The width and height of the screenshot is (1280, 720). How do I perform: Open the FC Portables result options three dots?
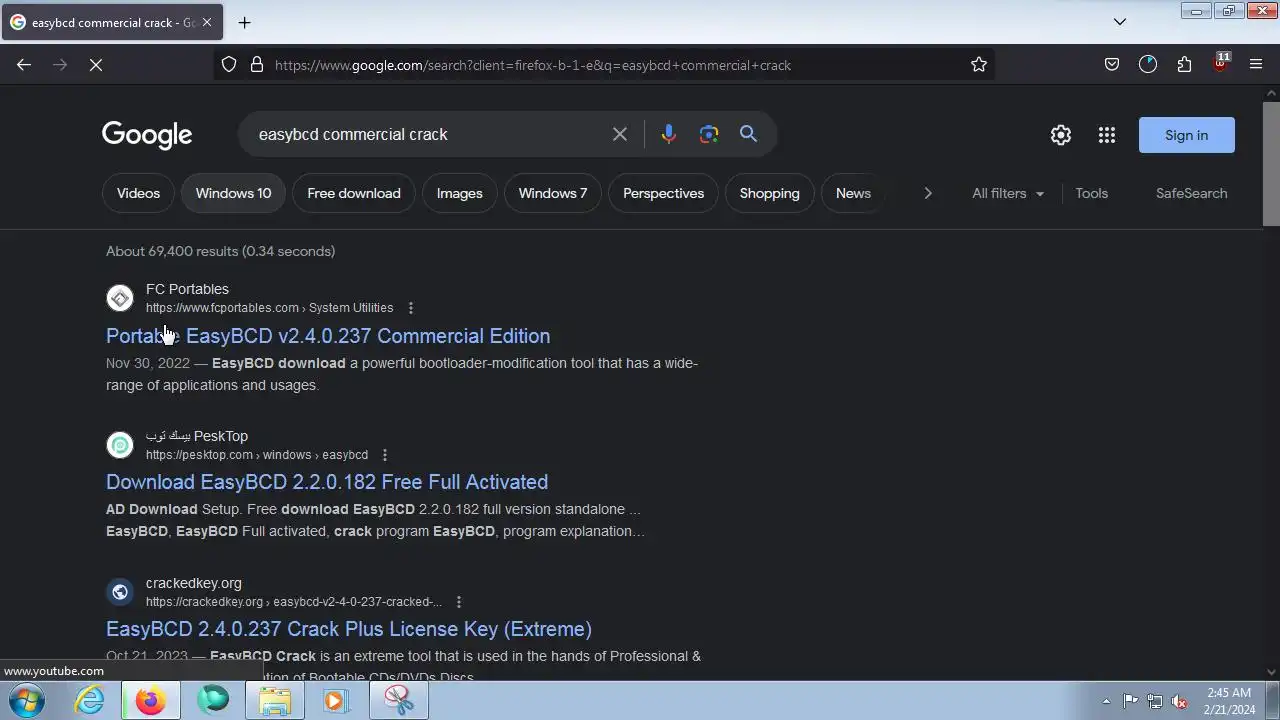click(x=410, y=308)
